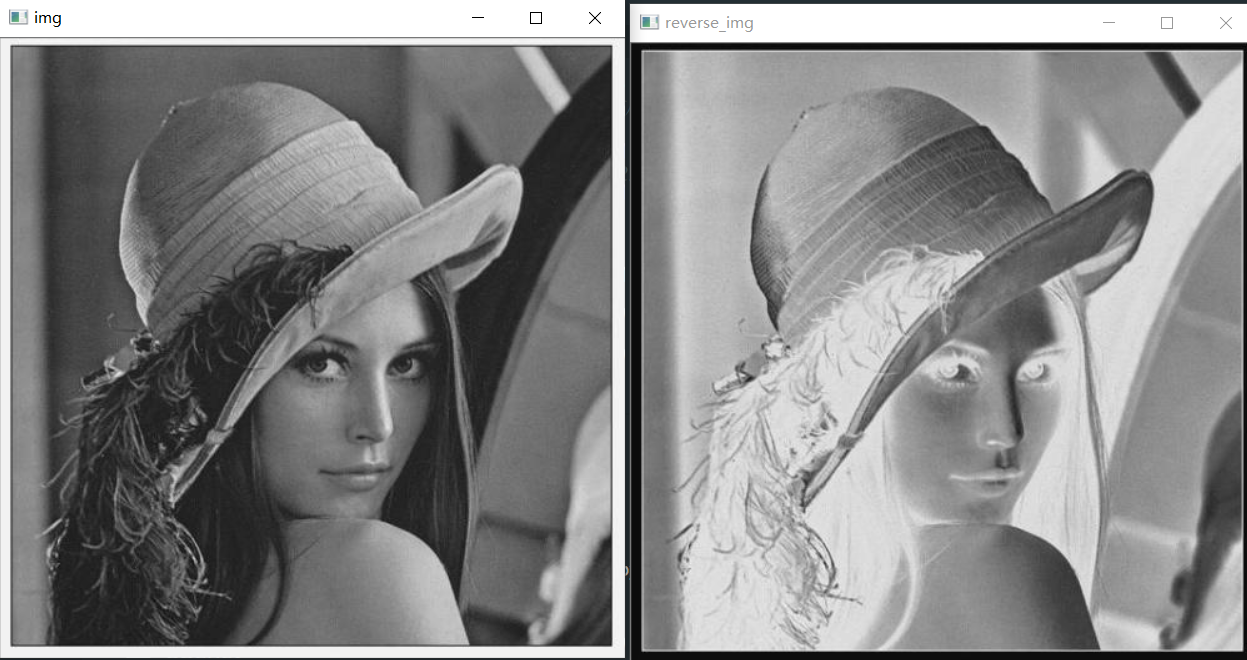Click the reverse_img window's app icon
This screenshot has height=660, width=1247.
pos(649,22)
